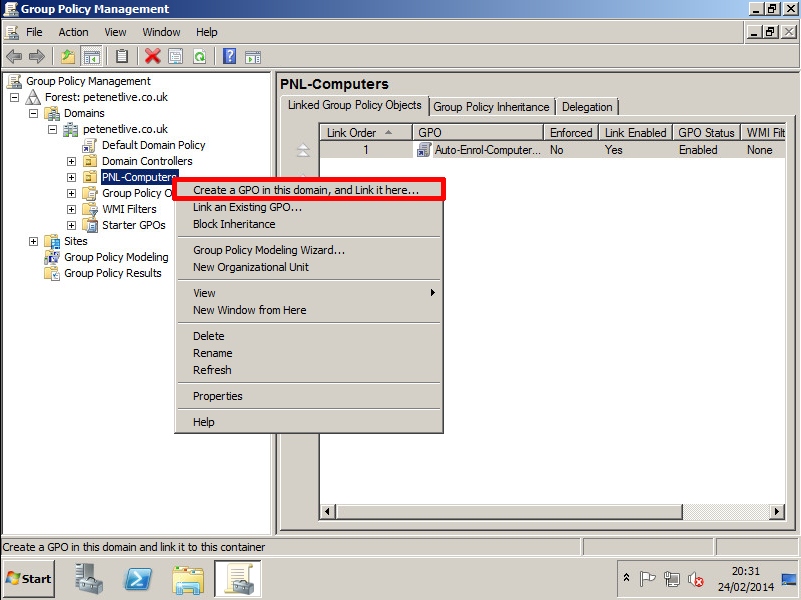
Task: Toggle the Show/Hide Console Tree icon
Action: 92,56
